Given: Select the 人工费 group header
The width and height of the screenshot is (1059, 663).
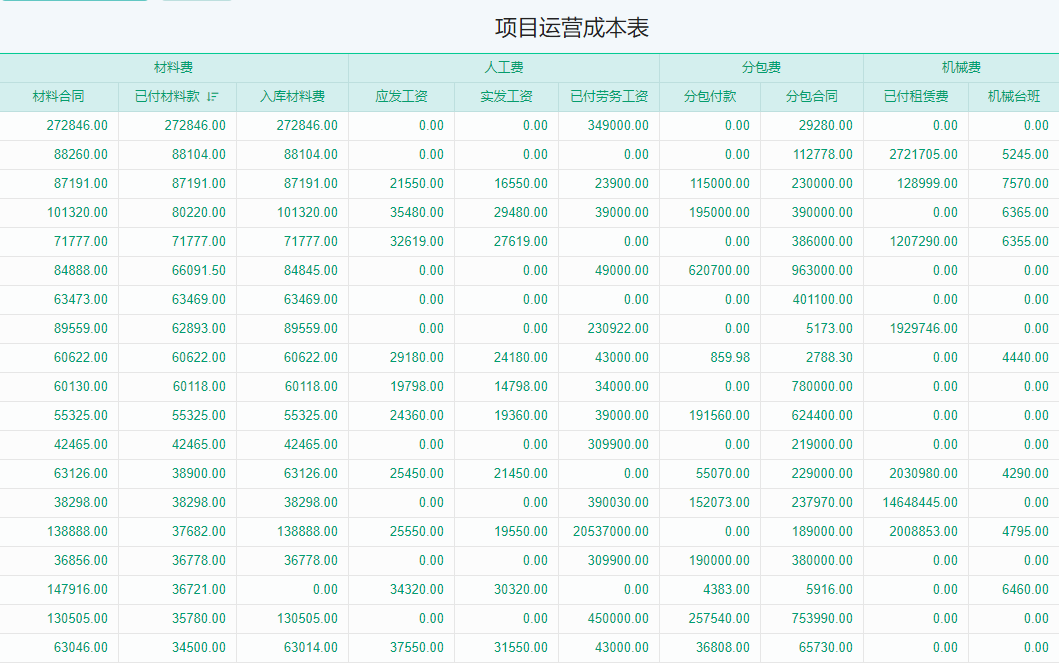Looking at the screenshot, I should tap(504, 68).
